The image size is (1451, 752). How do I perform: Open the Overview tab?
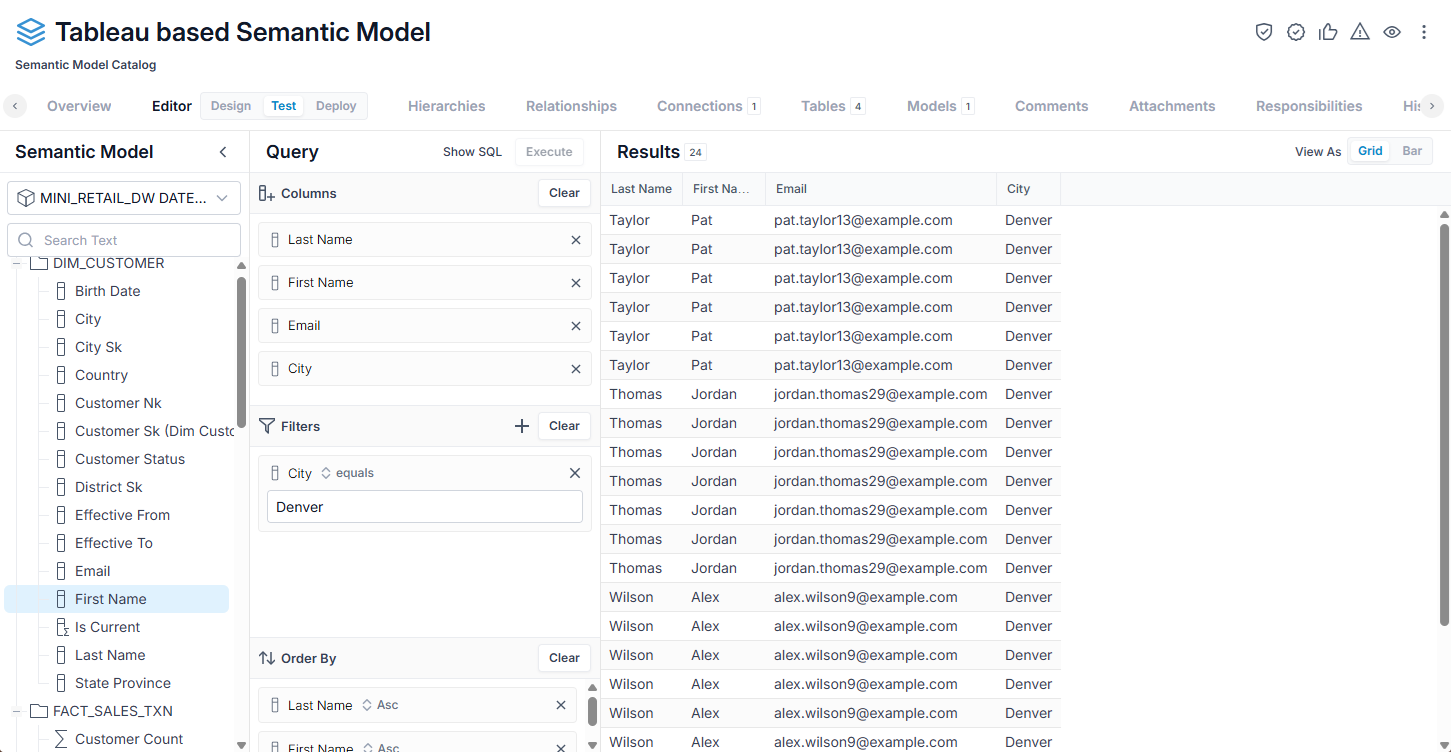pyautogui.click(x=79, y=106)
